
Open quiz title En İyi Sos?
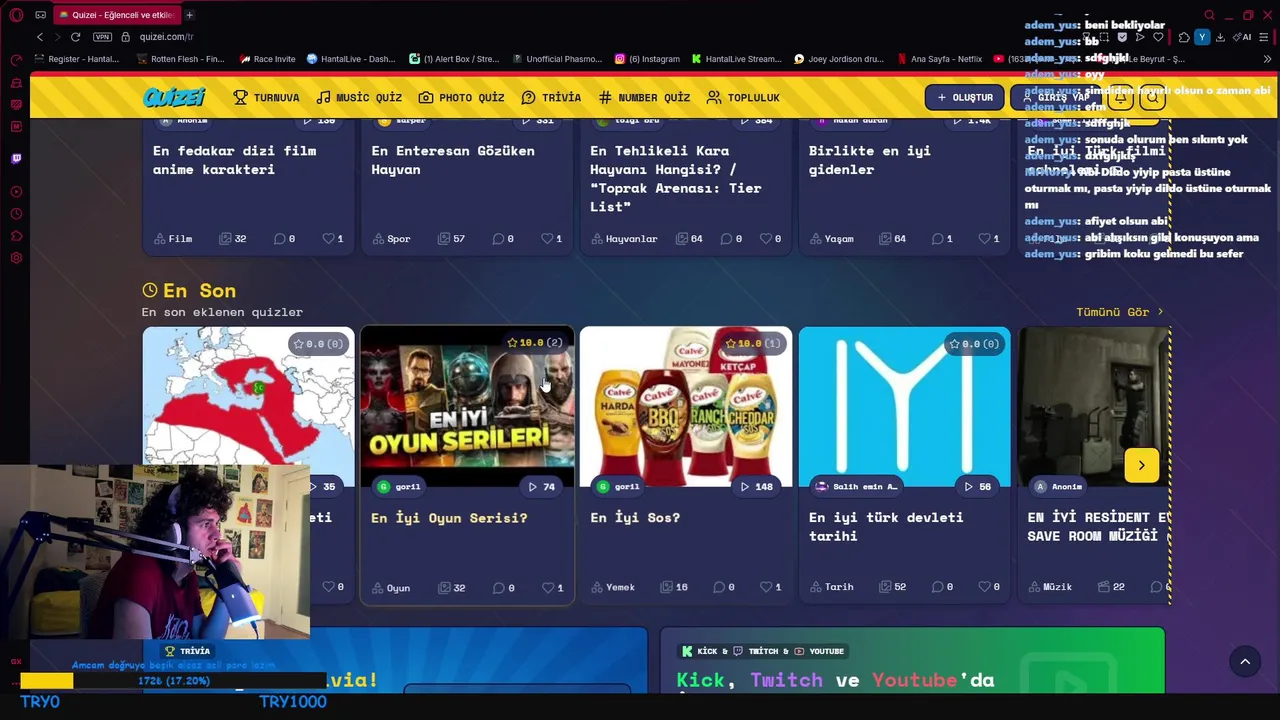[635, 518]
